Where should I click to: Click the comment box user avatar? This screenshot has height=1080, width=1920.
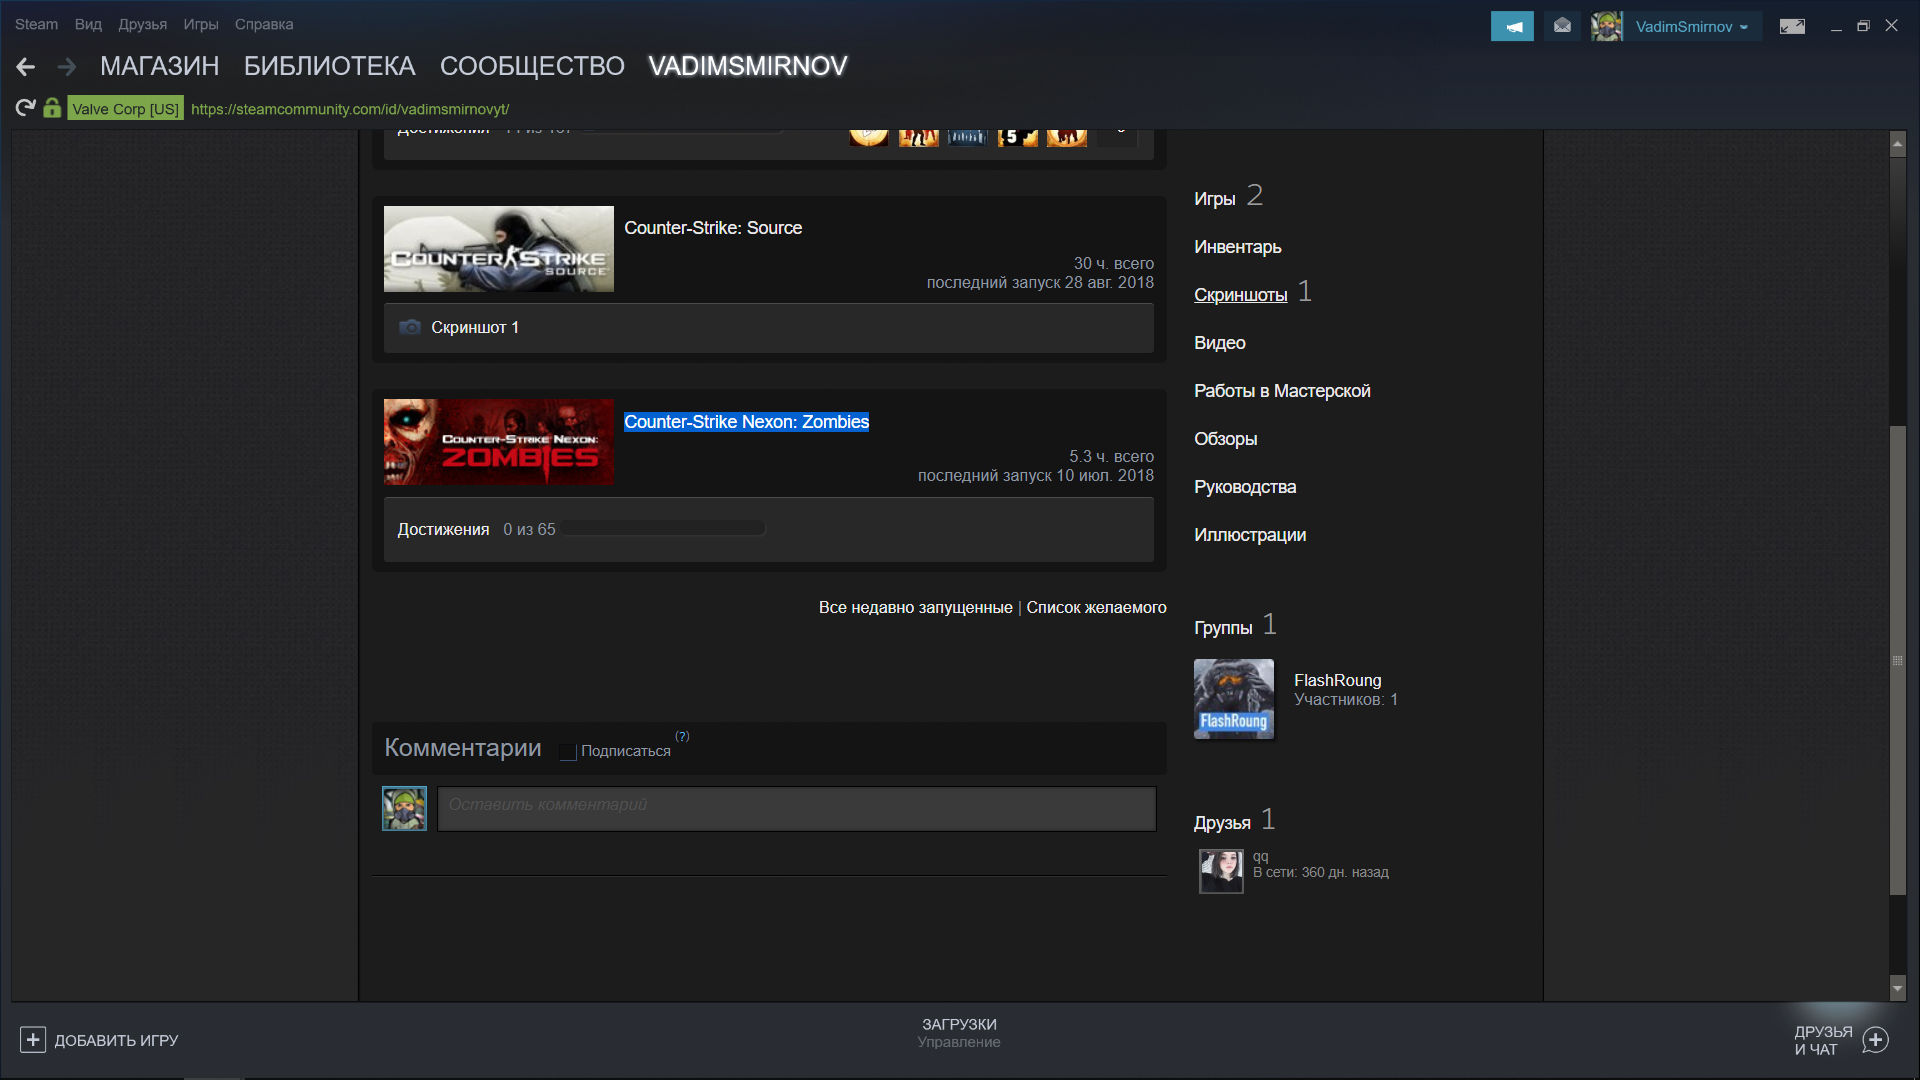(404, 808)
